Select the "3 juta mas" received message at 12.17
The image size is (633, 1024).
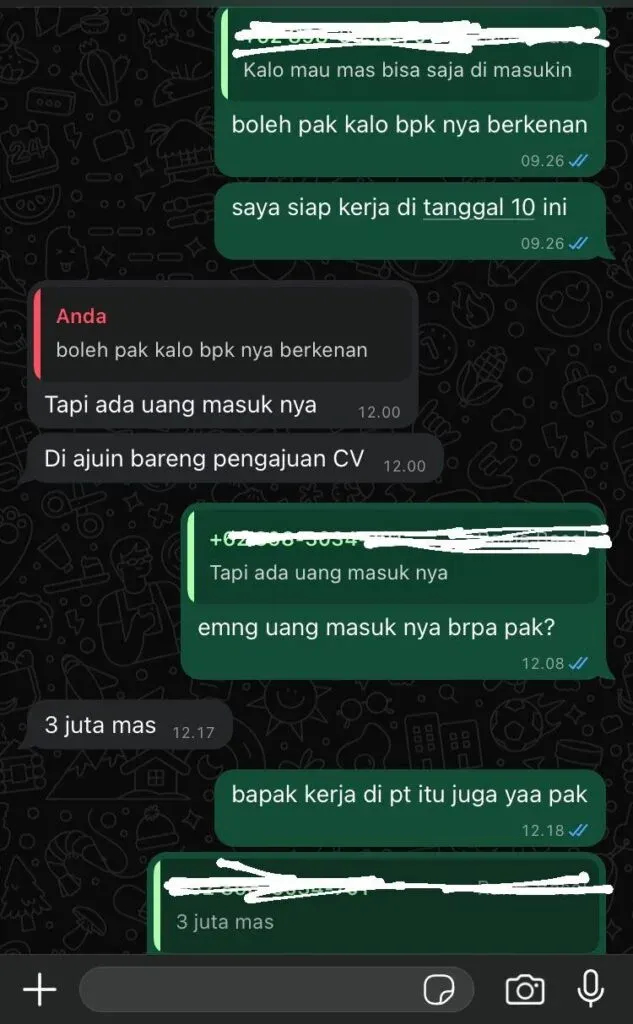pos(129,725)
